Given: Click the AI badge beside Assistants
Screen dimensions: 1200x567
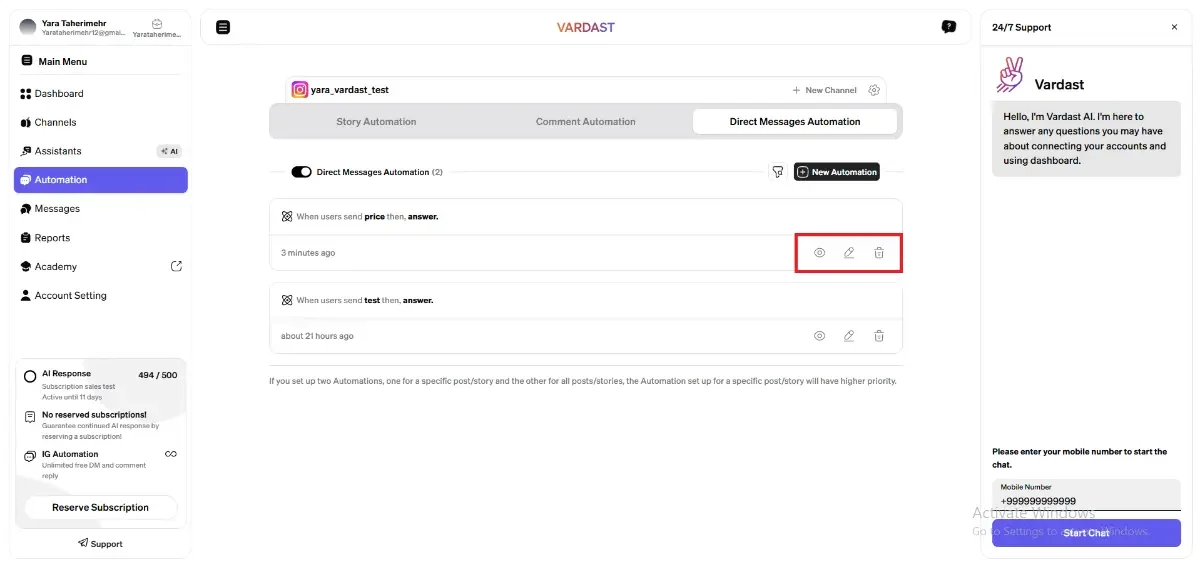Looking at the screenshot, I should [x=169, y=152].
